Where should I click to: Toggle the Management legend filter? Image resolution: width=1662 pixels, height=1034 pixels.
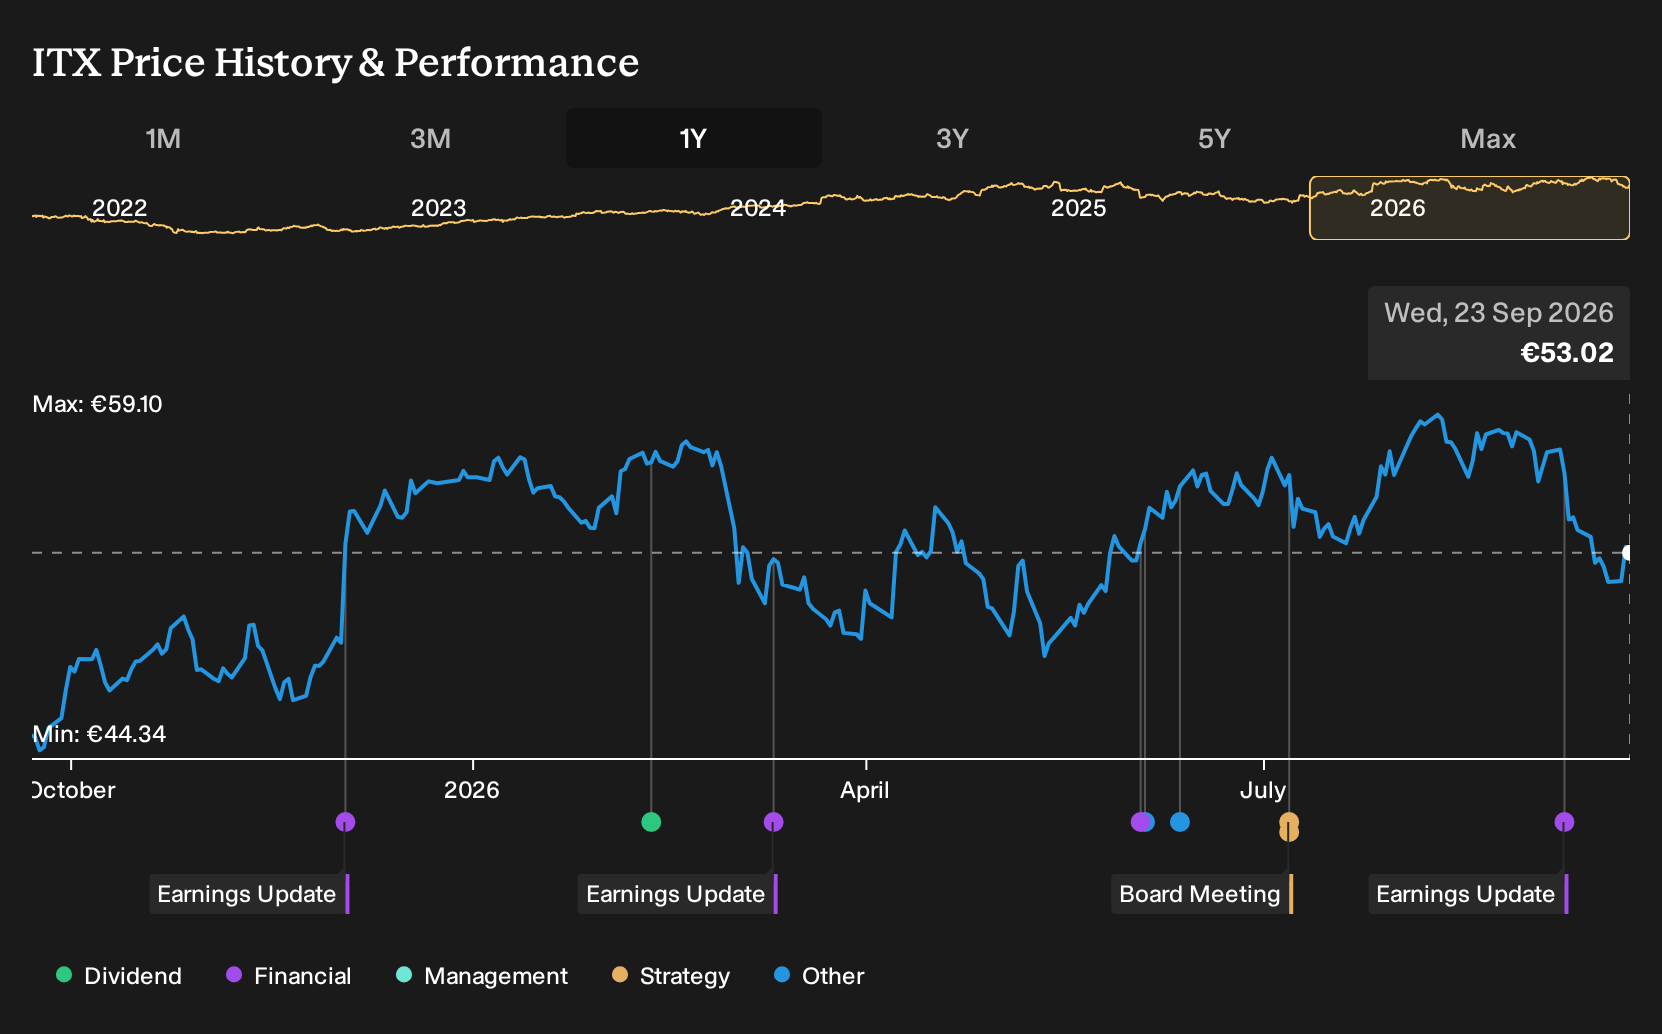pyautogui.click(x=482, y=976)
